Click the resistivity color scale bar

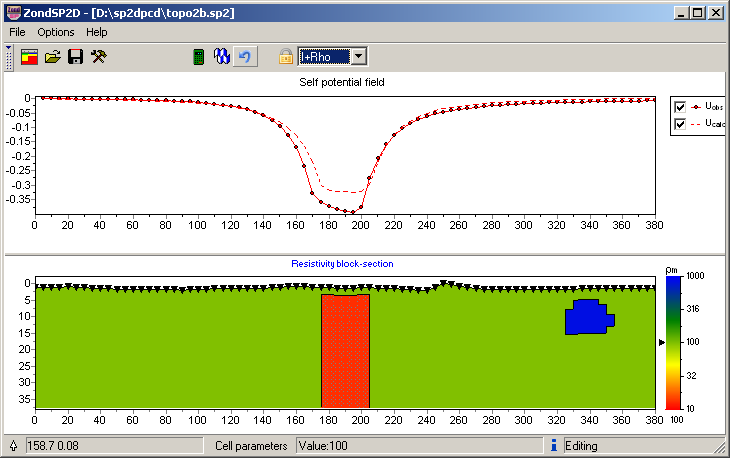click(674, 340)
